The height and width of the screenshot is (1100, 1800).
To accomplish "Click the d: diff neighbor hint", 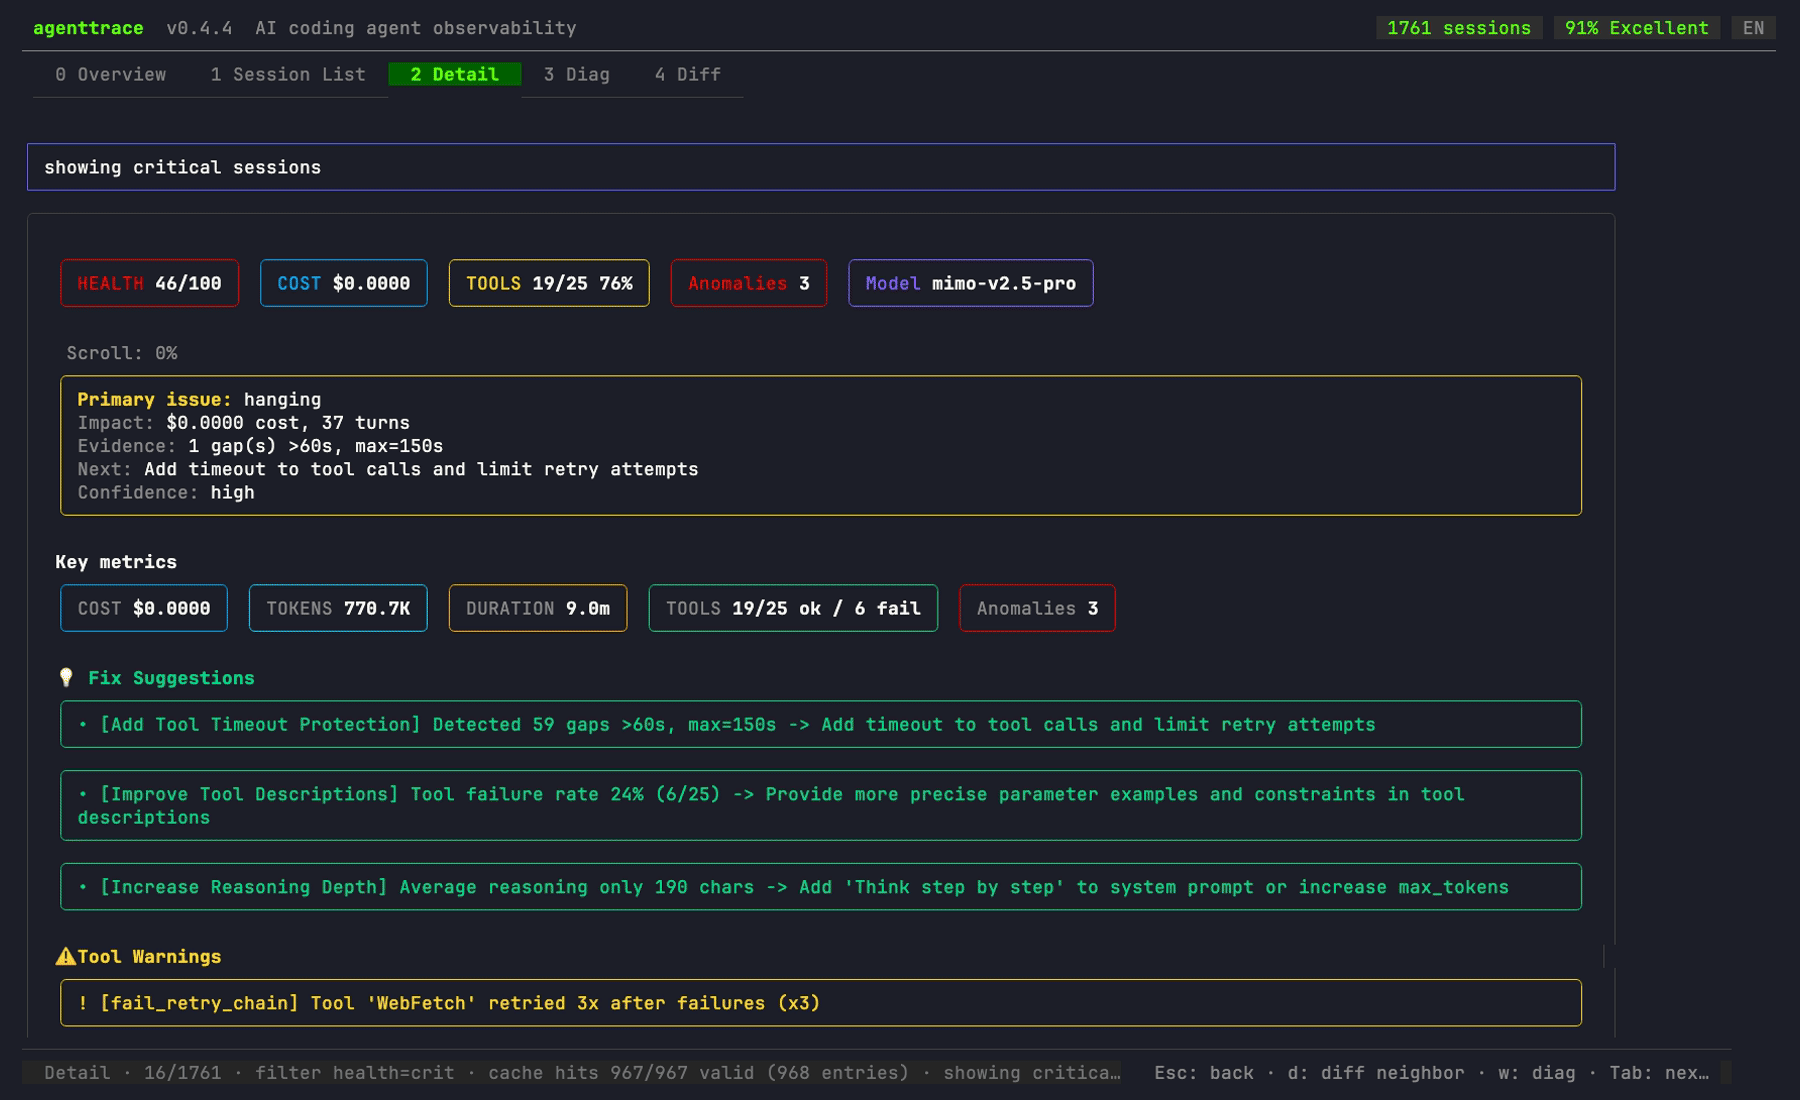I will (1376, 1073).
